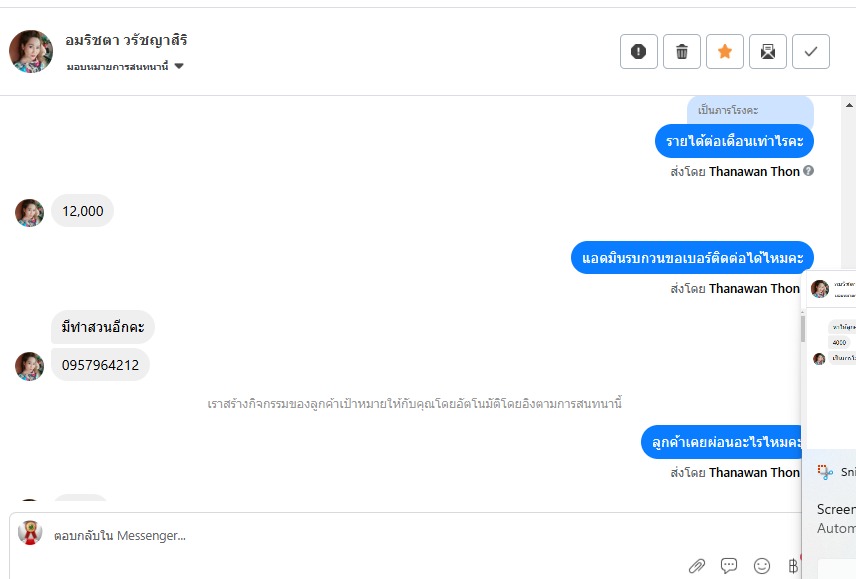Click the baht payment request icon
The height and width of the screenshot is (579, 856).
point(793,565)
